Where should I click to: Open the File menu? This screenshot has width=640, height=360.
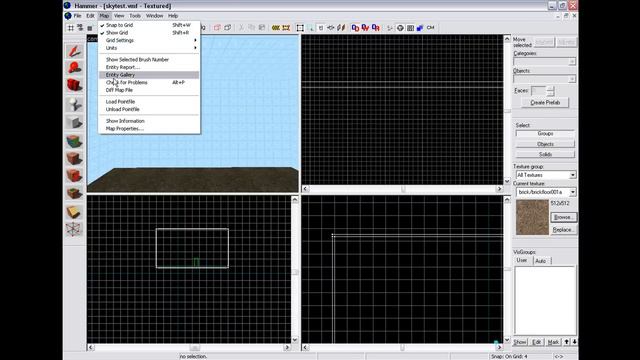pyautogui.click(x=77, y=16)
